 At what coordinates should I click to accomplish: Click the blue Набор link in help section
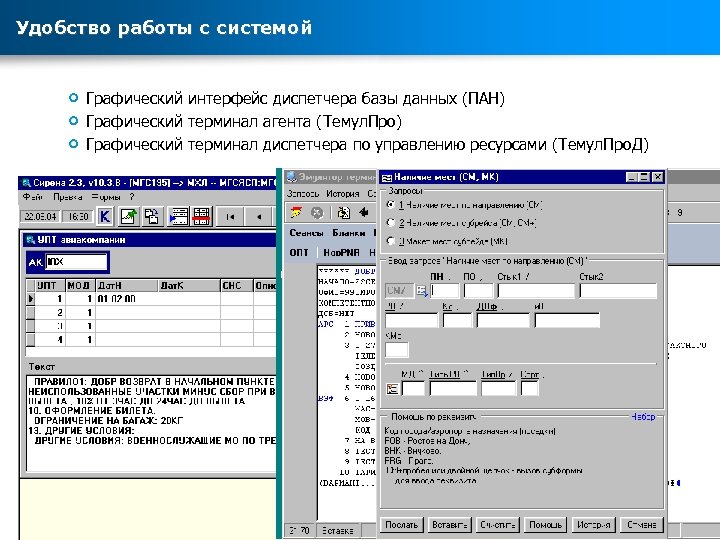point(643,416)
